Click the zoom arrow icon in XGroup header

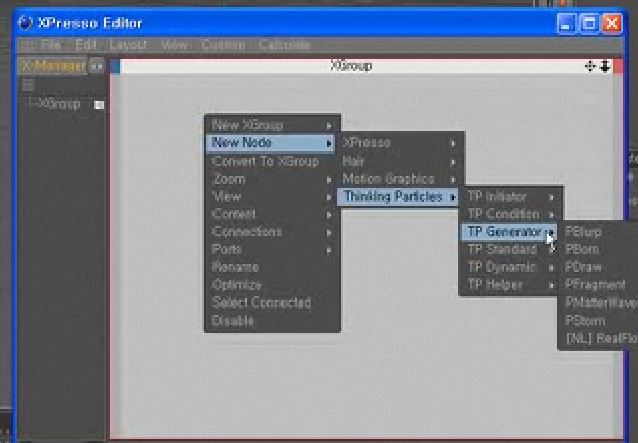605,66
